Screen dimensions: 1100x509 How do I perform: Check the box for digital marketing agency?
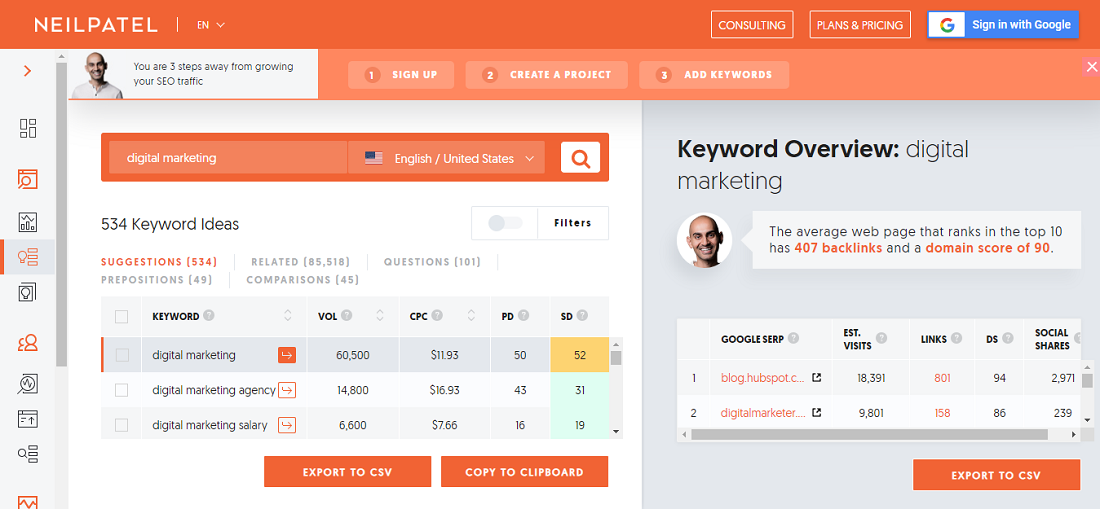(x=121, y=390)
